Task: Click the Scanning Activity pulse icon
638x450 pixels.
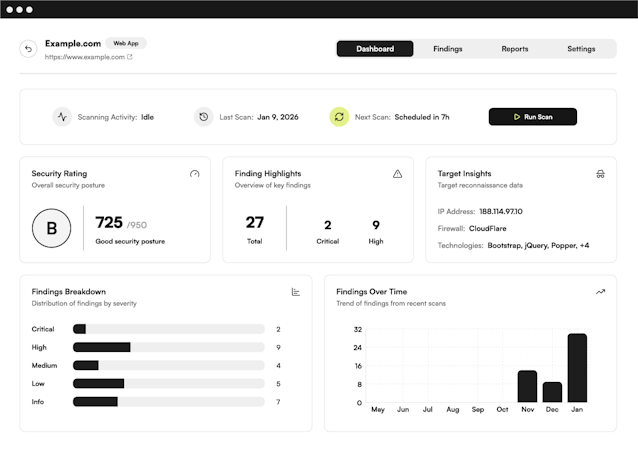Action: pos(62,117)
